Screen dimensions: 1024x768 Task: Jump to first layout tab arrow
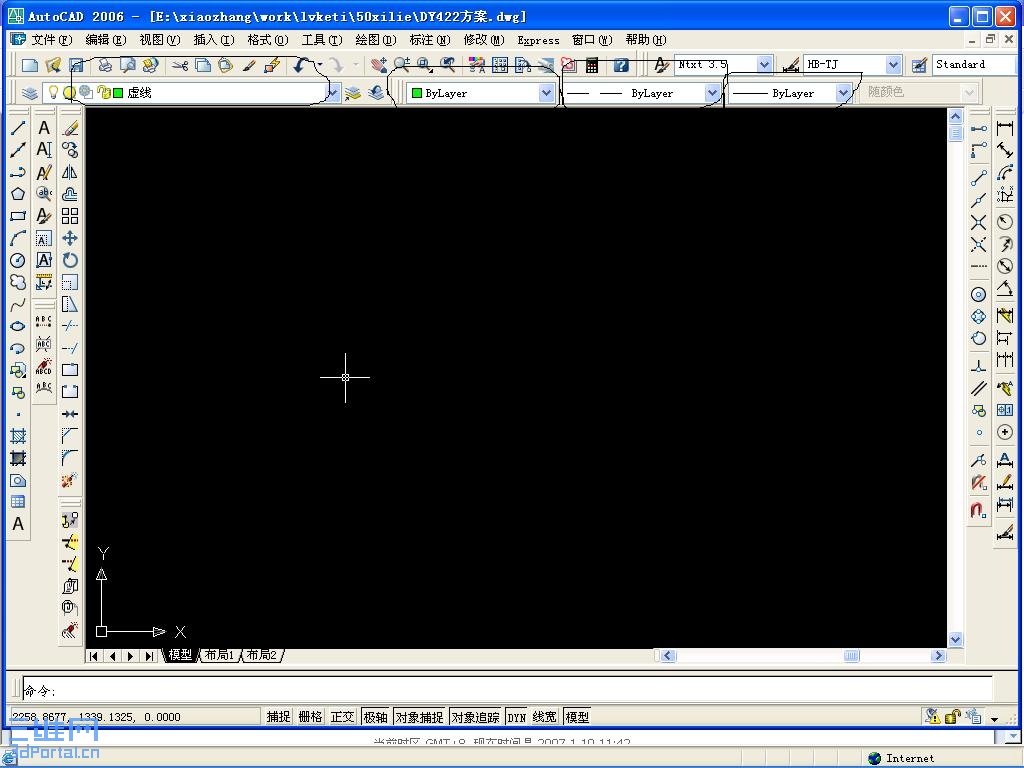coord(94,656)
